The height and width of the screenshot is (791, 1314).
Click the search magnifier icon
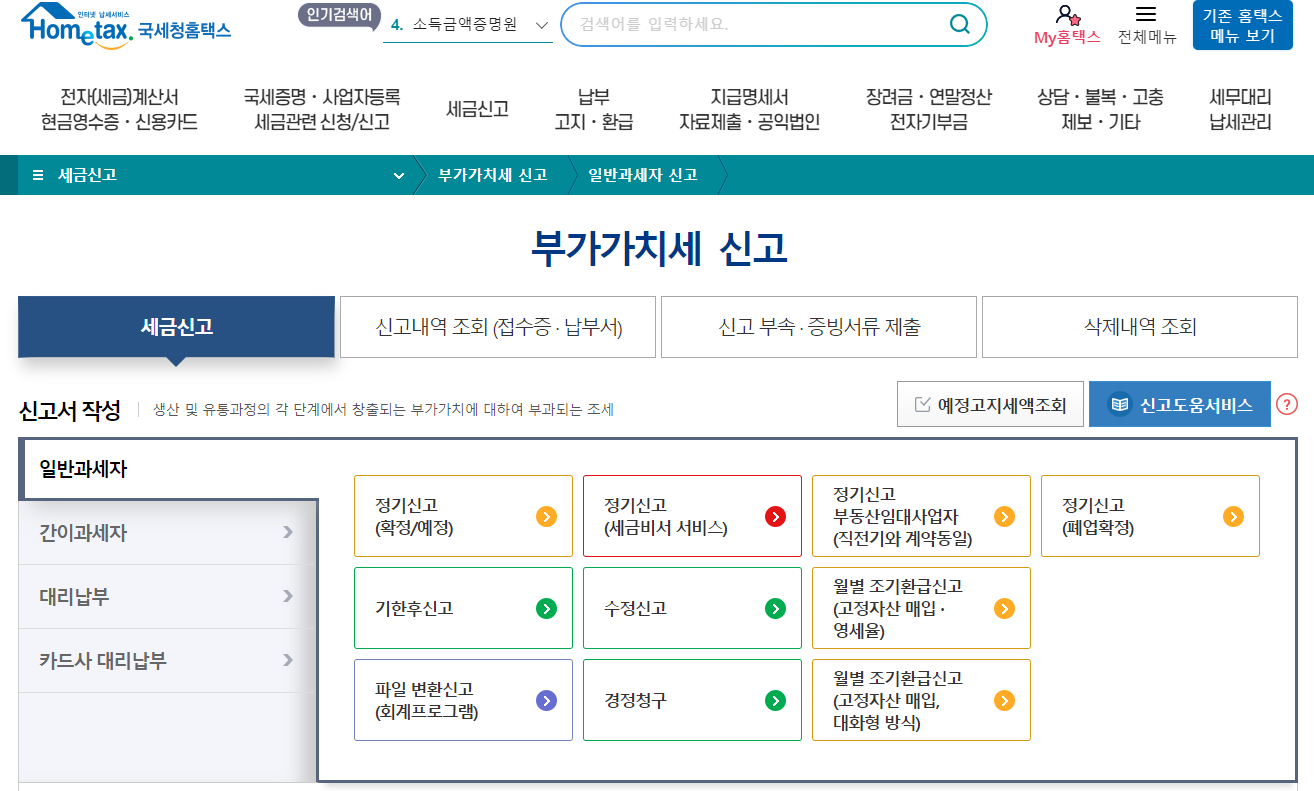pyautogui.click(x=958, y=25)
